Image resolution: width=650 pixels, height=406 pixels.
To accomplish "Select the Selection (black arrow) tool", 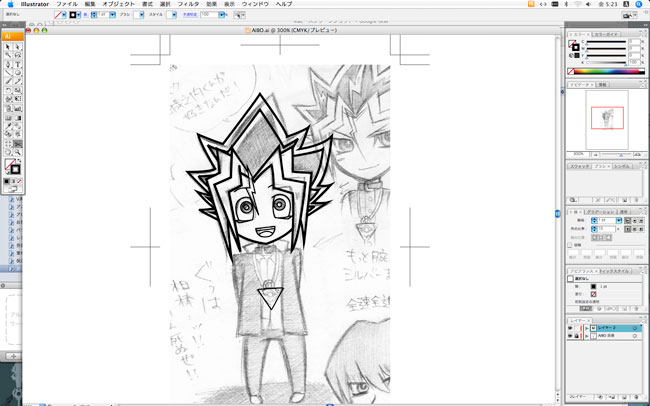I will click(8, 47).
